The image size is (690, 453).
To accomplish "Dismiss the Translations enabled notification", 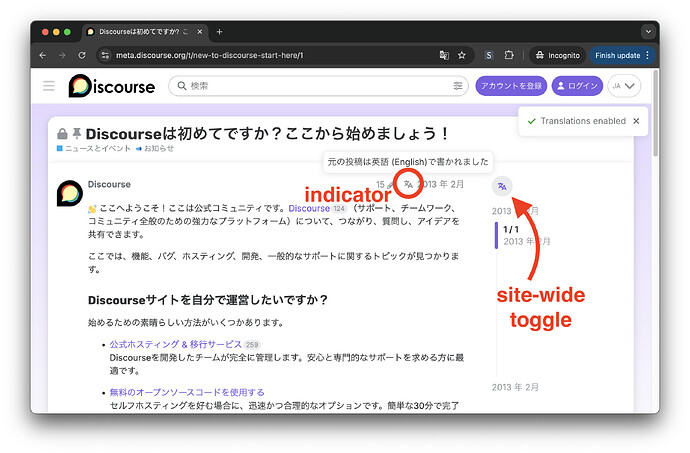I will pos(636,121).
